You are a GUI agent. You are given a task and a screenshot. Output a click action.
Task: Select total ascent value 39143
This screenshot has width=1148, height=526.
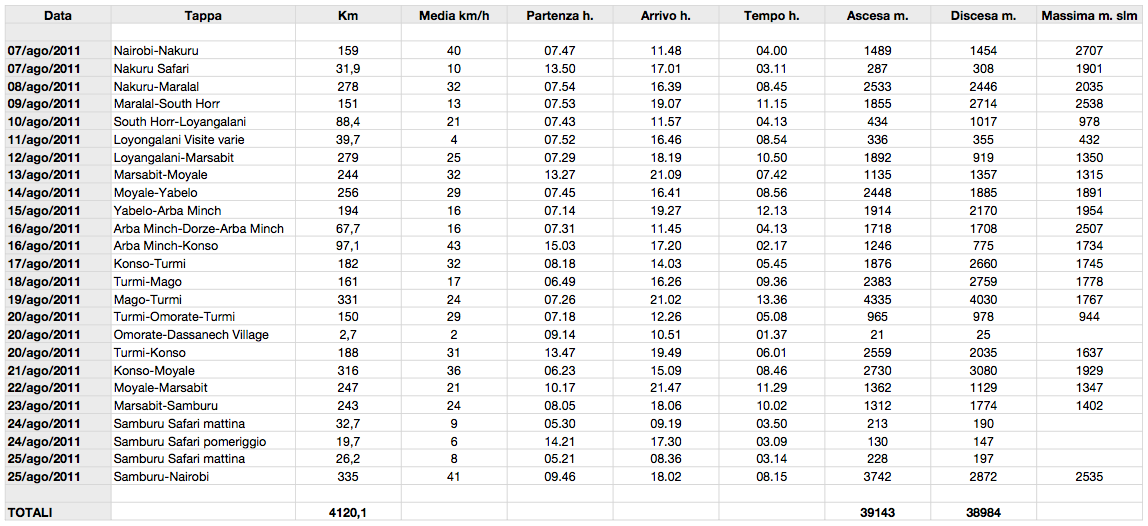877,513
